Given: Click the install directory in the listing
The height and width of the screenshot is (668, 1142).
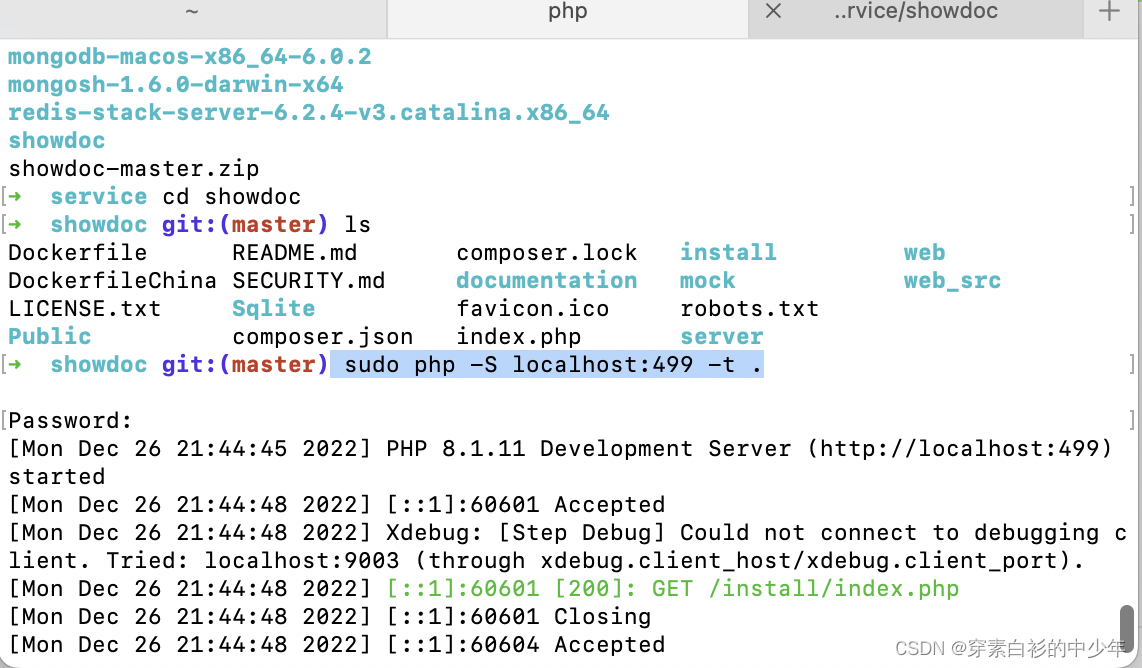Looking at the screenshot, I should pos(728,252).
